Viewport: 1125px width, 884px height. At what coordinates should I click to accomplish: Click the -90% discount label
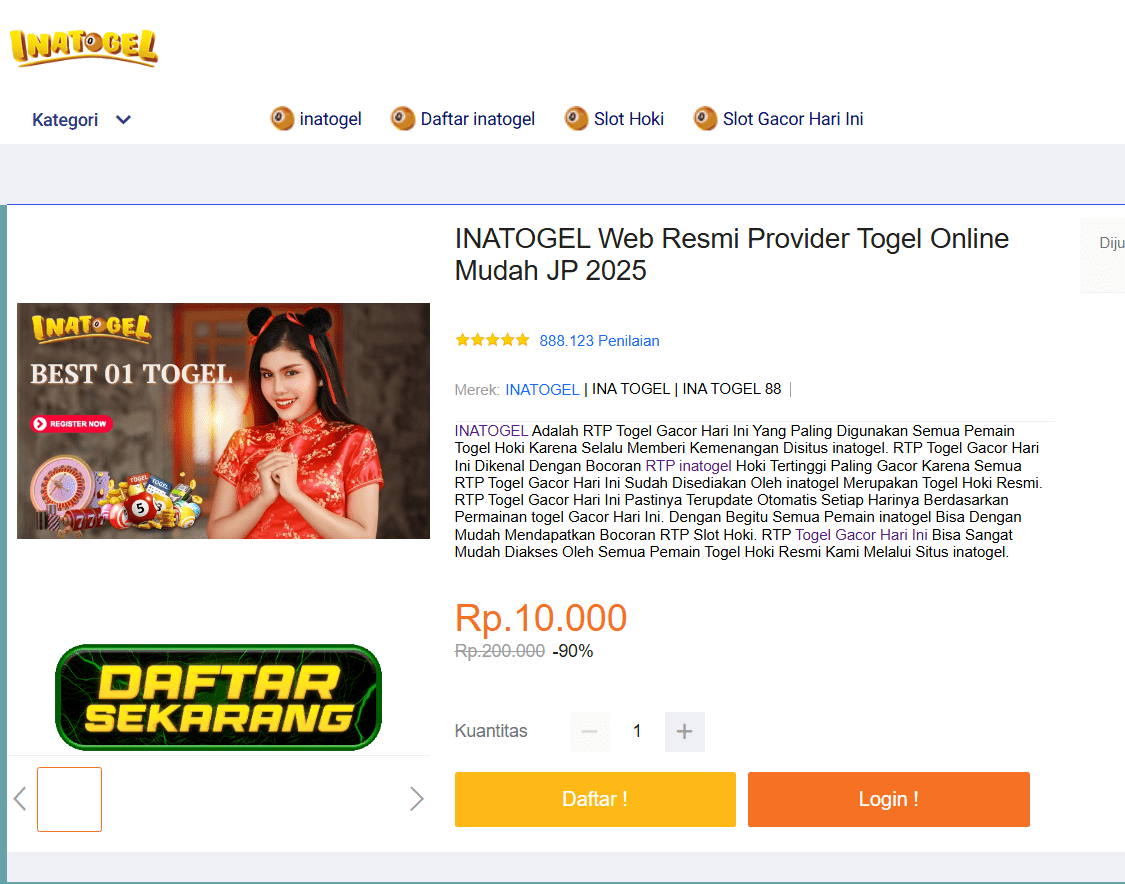[x=573, y=651]
